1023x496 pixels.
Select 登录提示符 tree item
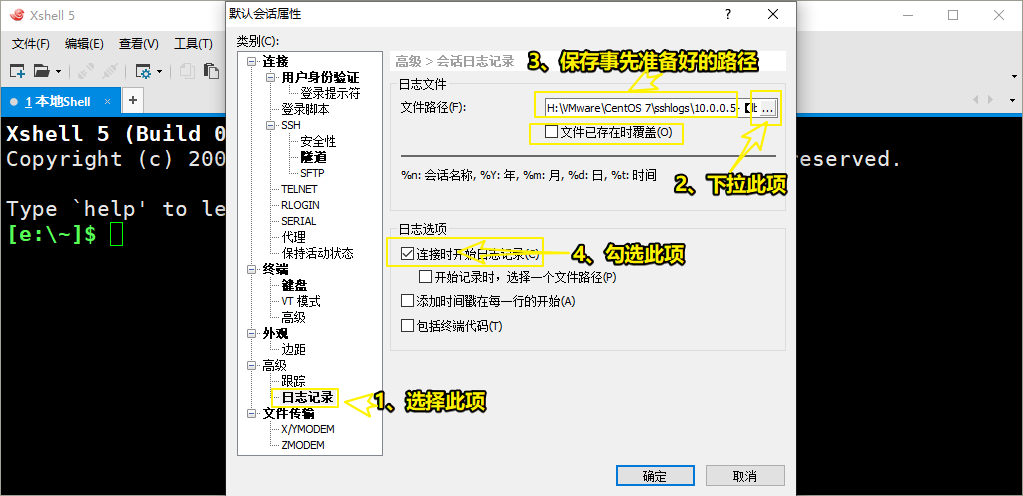[x=329, y=93]
